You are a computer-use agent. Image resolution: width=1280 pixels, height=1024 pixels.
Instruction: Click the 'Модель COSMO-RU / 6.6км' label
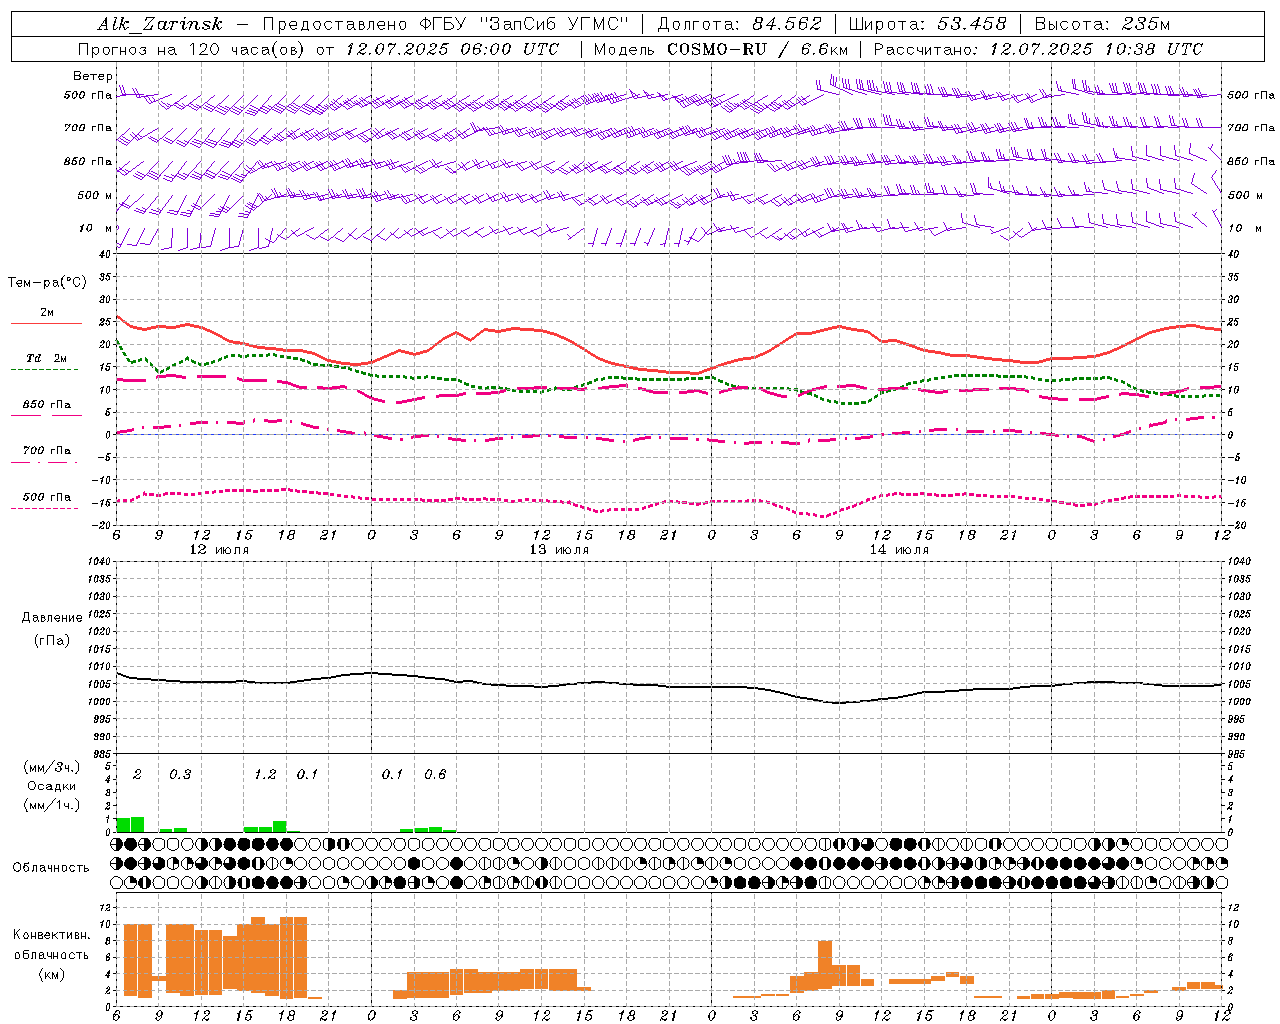pos(721,49)
